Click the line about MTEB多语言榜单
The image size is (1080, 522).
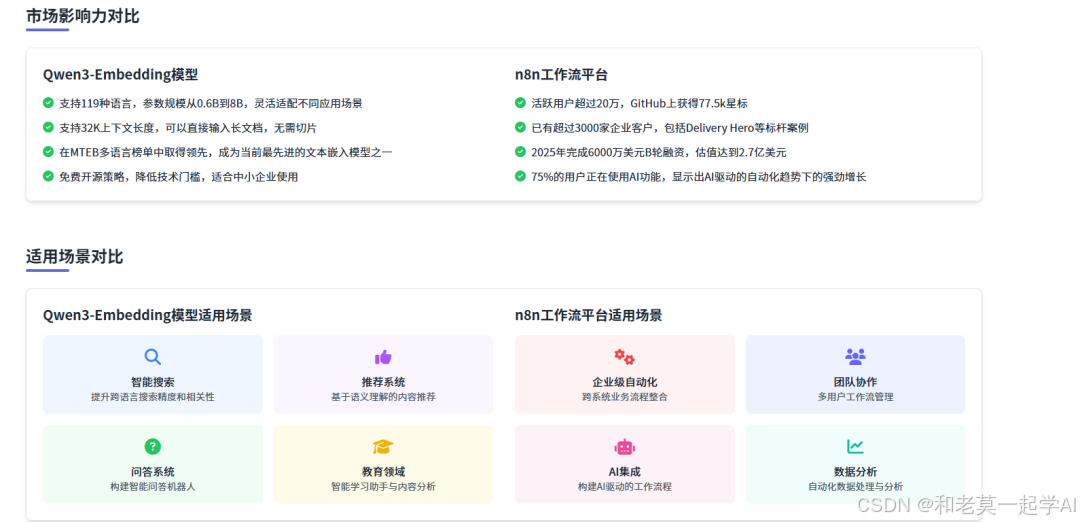[226, 152]
